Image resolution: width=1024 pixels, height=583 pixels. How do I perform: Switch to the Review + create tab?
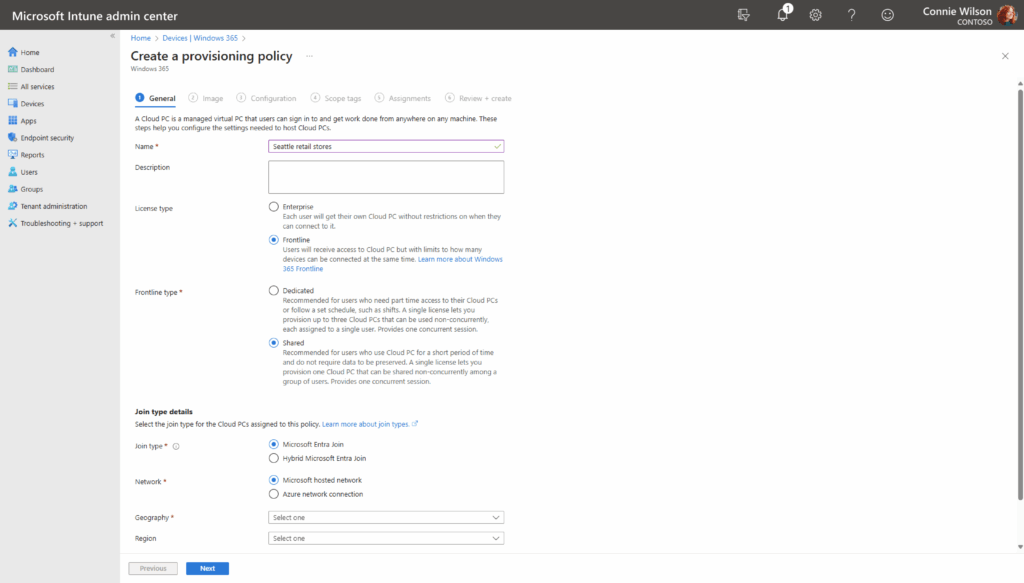point(479,99)
